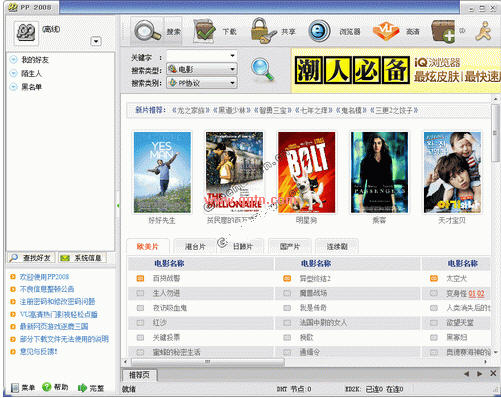Click the grey film icon beside 红沙

pos(140,323)
